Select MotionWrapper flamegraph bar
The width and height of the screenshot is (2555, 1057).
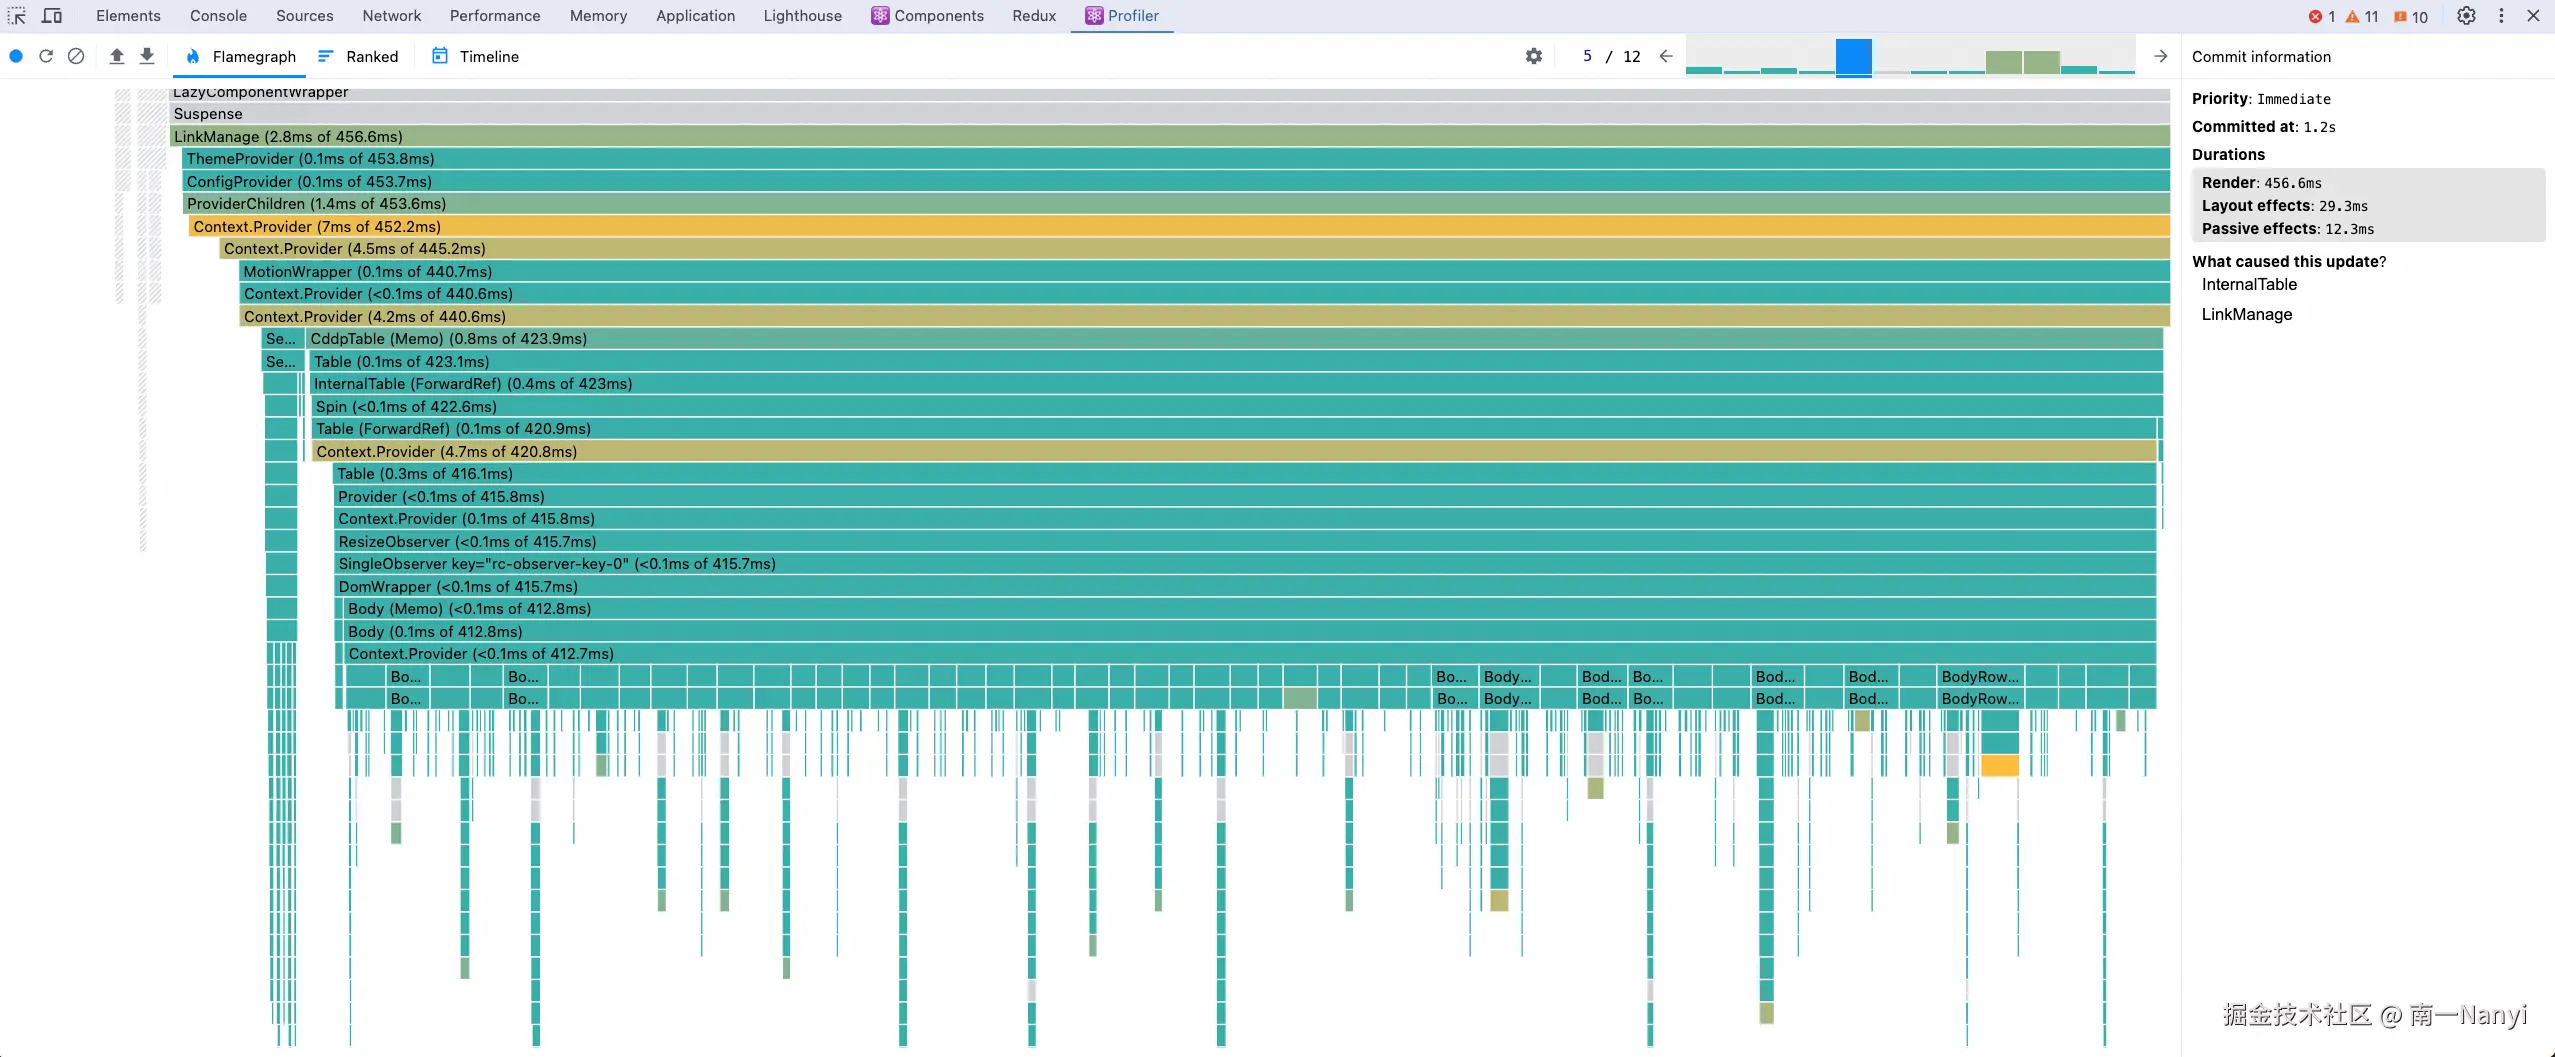1205,272
